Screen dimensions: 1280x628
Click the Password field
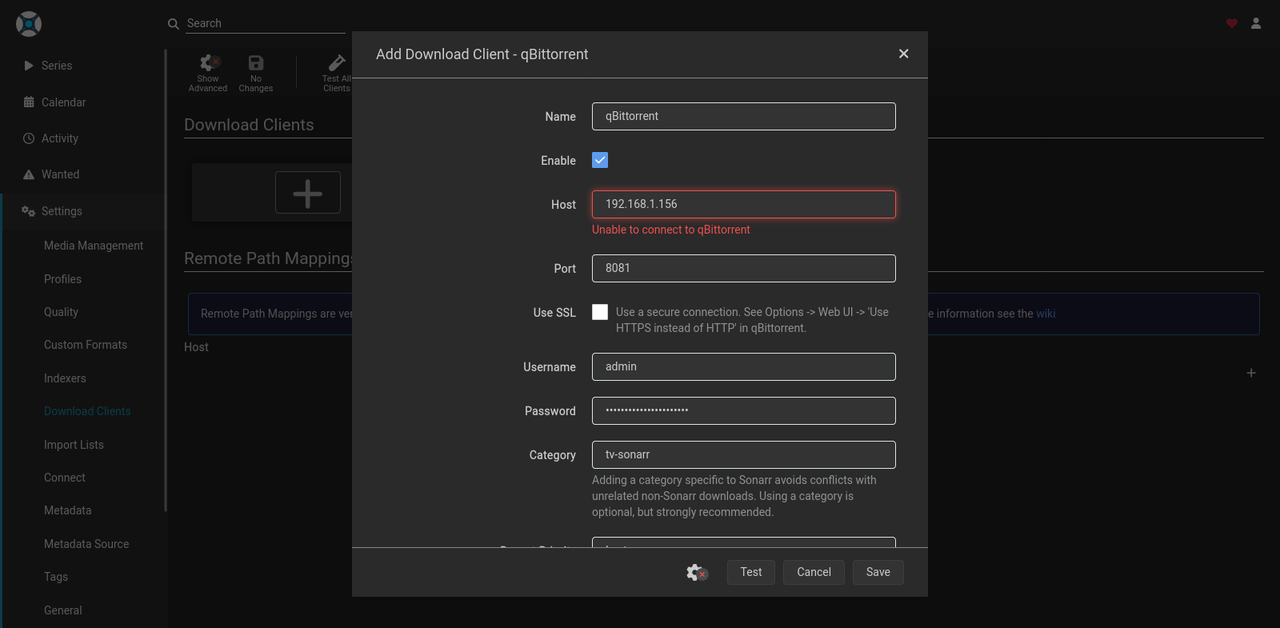(x=744, y=410)
